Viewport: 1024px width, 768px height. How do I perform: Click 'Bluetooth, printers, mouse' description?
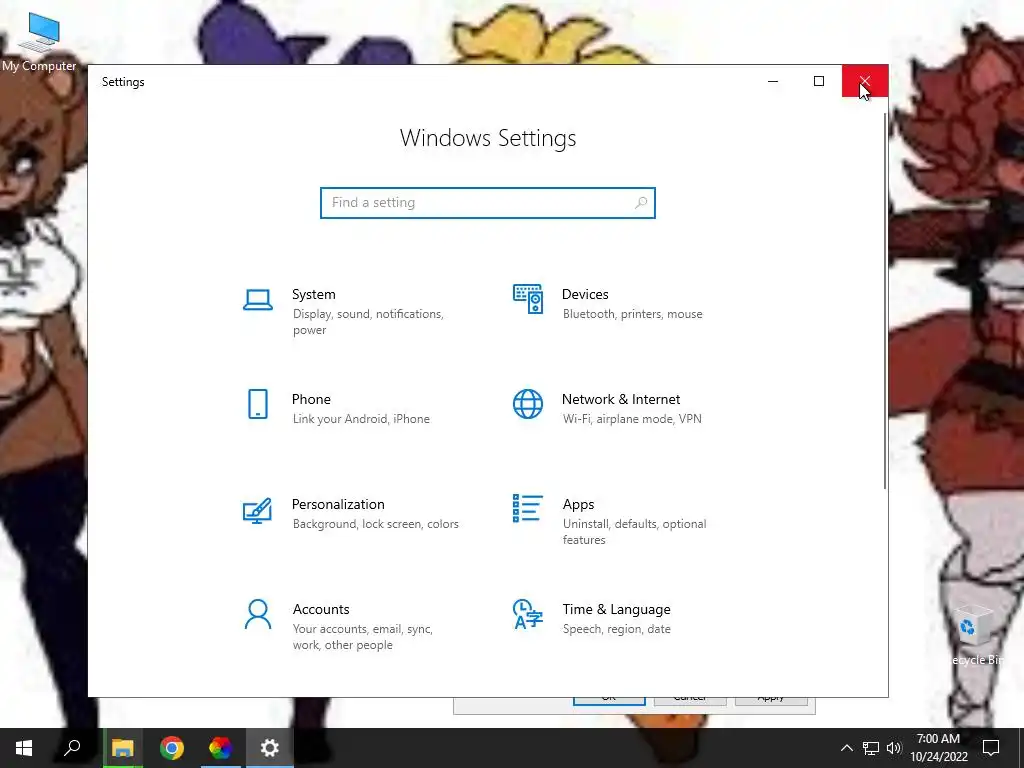click(633, 314)
